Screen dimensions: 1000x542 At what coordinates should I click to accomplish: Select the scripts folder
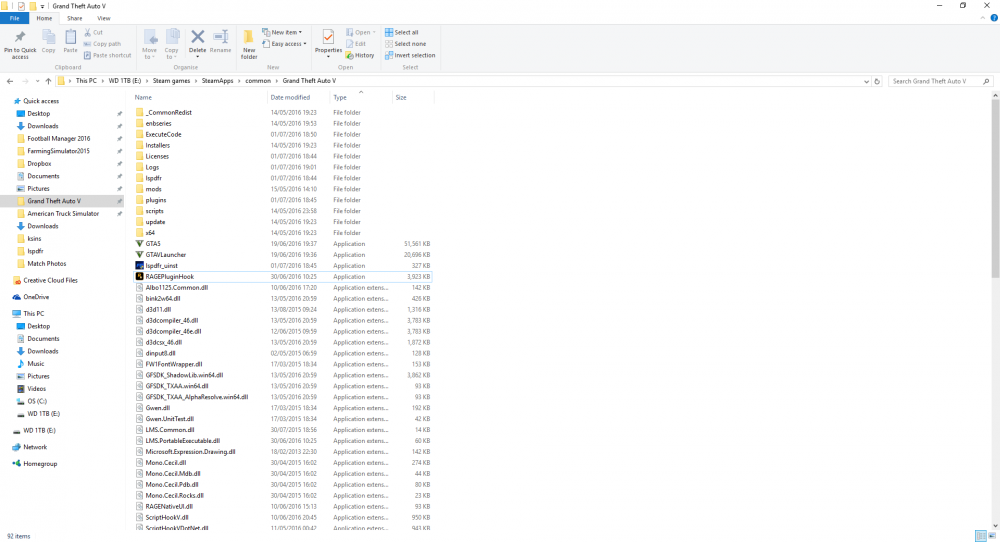click(x=154, y=211)
